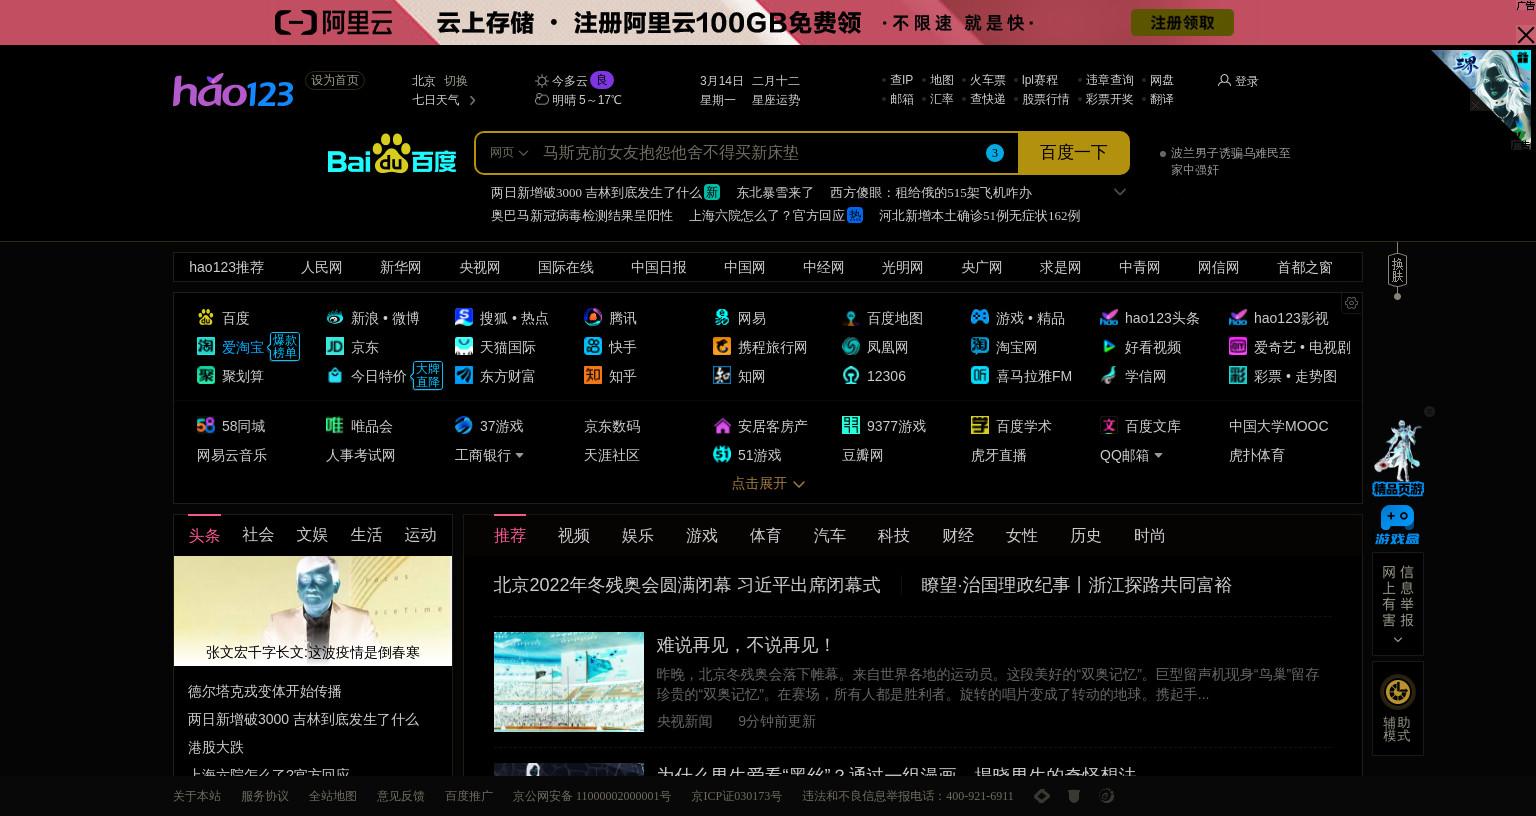Open the 天猫国际 icon
The width and height of the screenshot is (1536, 816).
click(464, 346)
